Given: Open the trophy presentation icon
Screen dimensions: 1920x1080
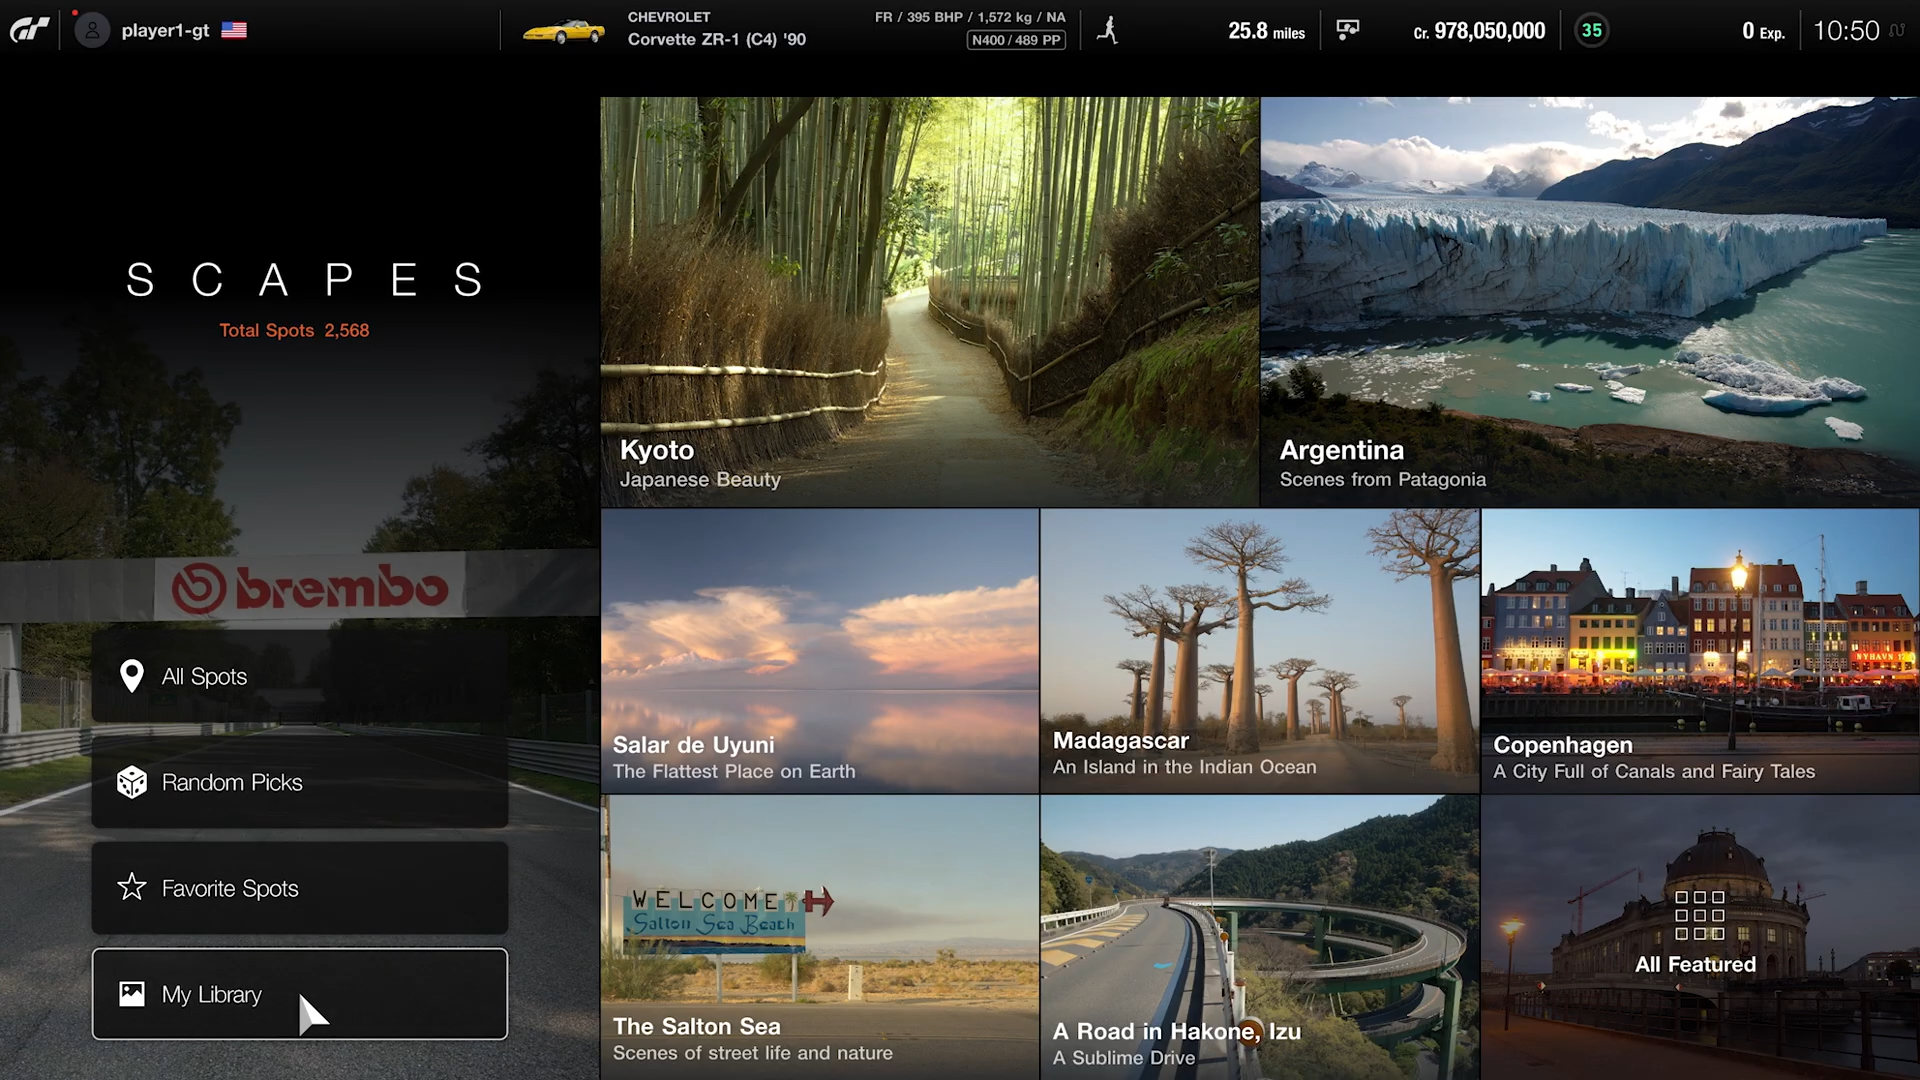Looking at the screenshot, I should (1348, 30).
